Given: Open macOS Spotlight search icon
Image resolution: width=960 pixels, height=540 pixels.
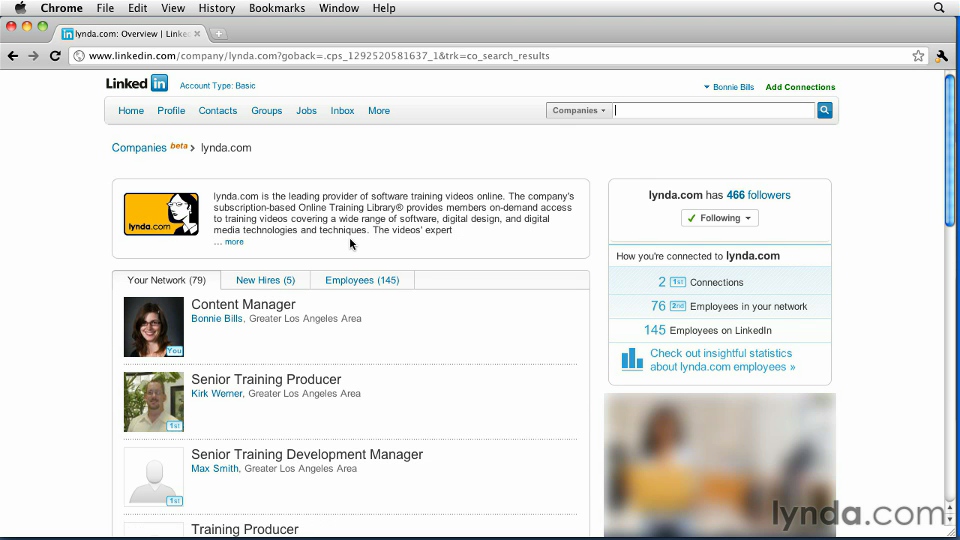Looking at the screenshot, I should pos(939,8).
